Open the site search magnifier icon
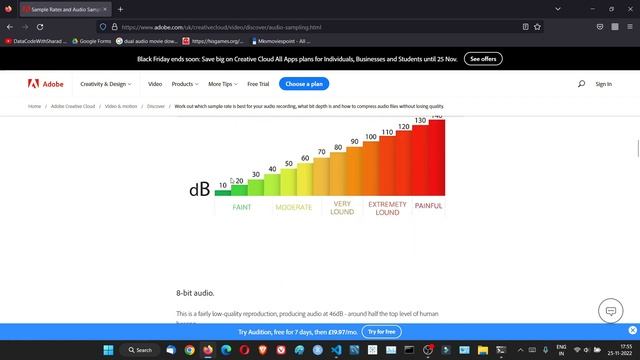The image size is (640, 360). 581,84
